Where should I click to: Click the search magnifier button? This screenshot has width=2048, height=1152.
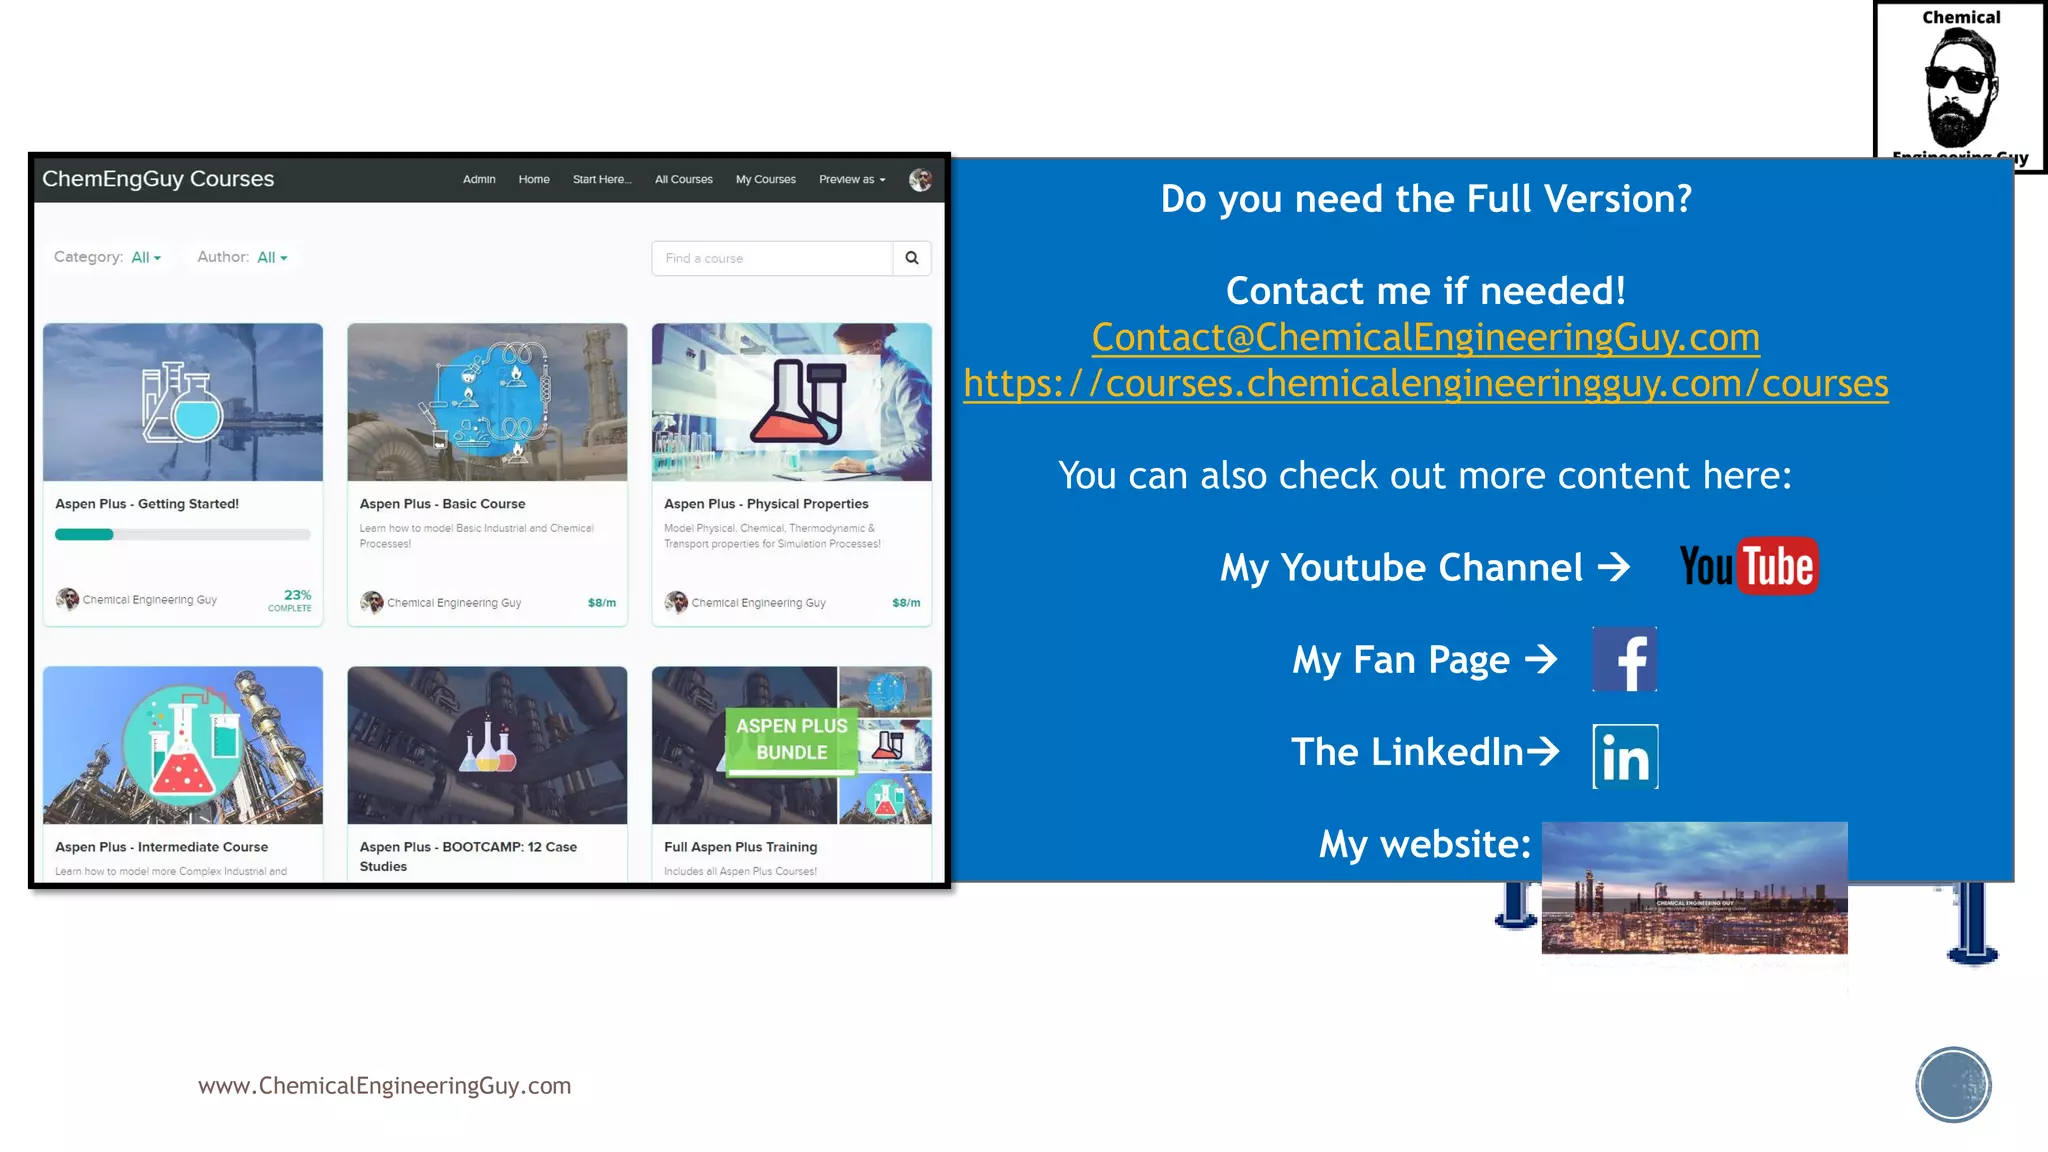tap(912, 258)
